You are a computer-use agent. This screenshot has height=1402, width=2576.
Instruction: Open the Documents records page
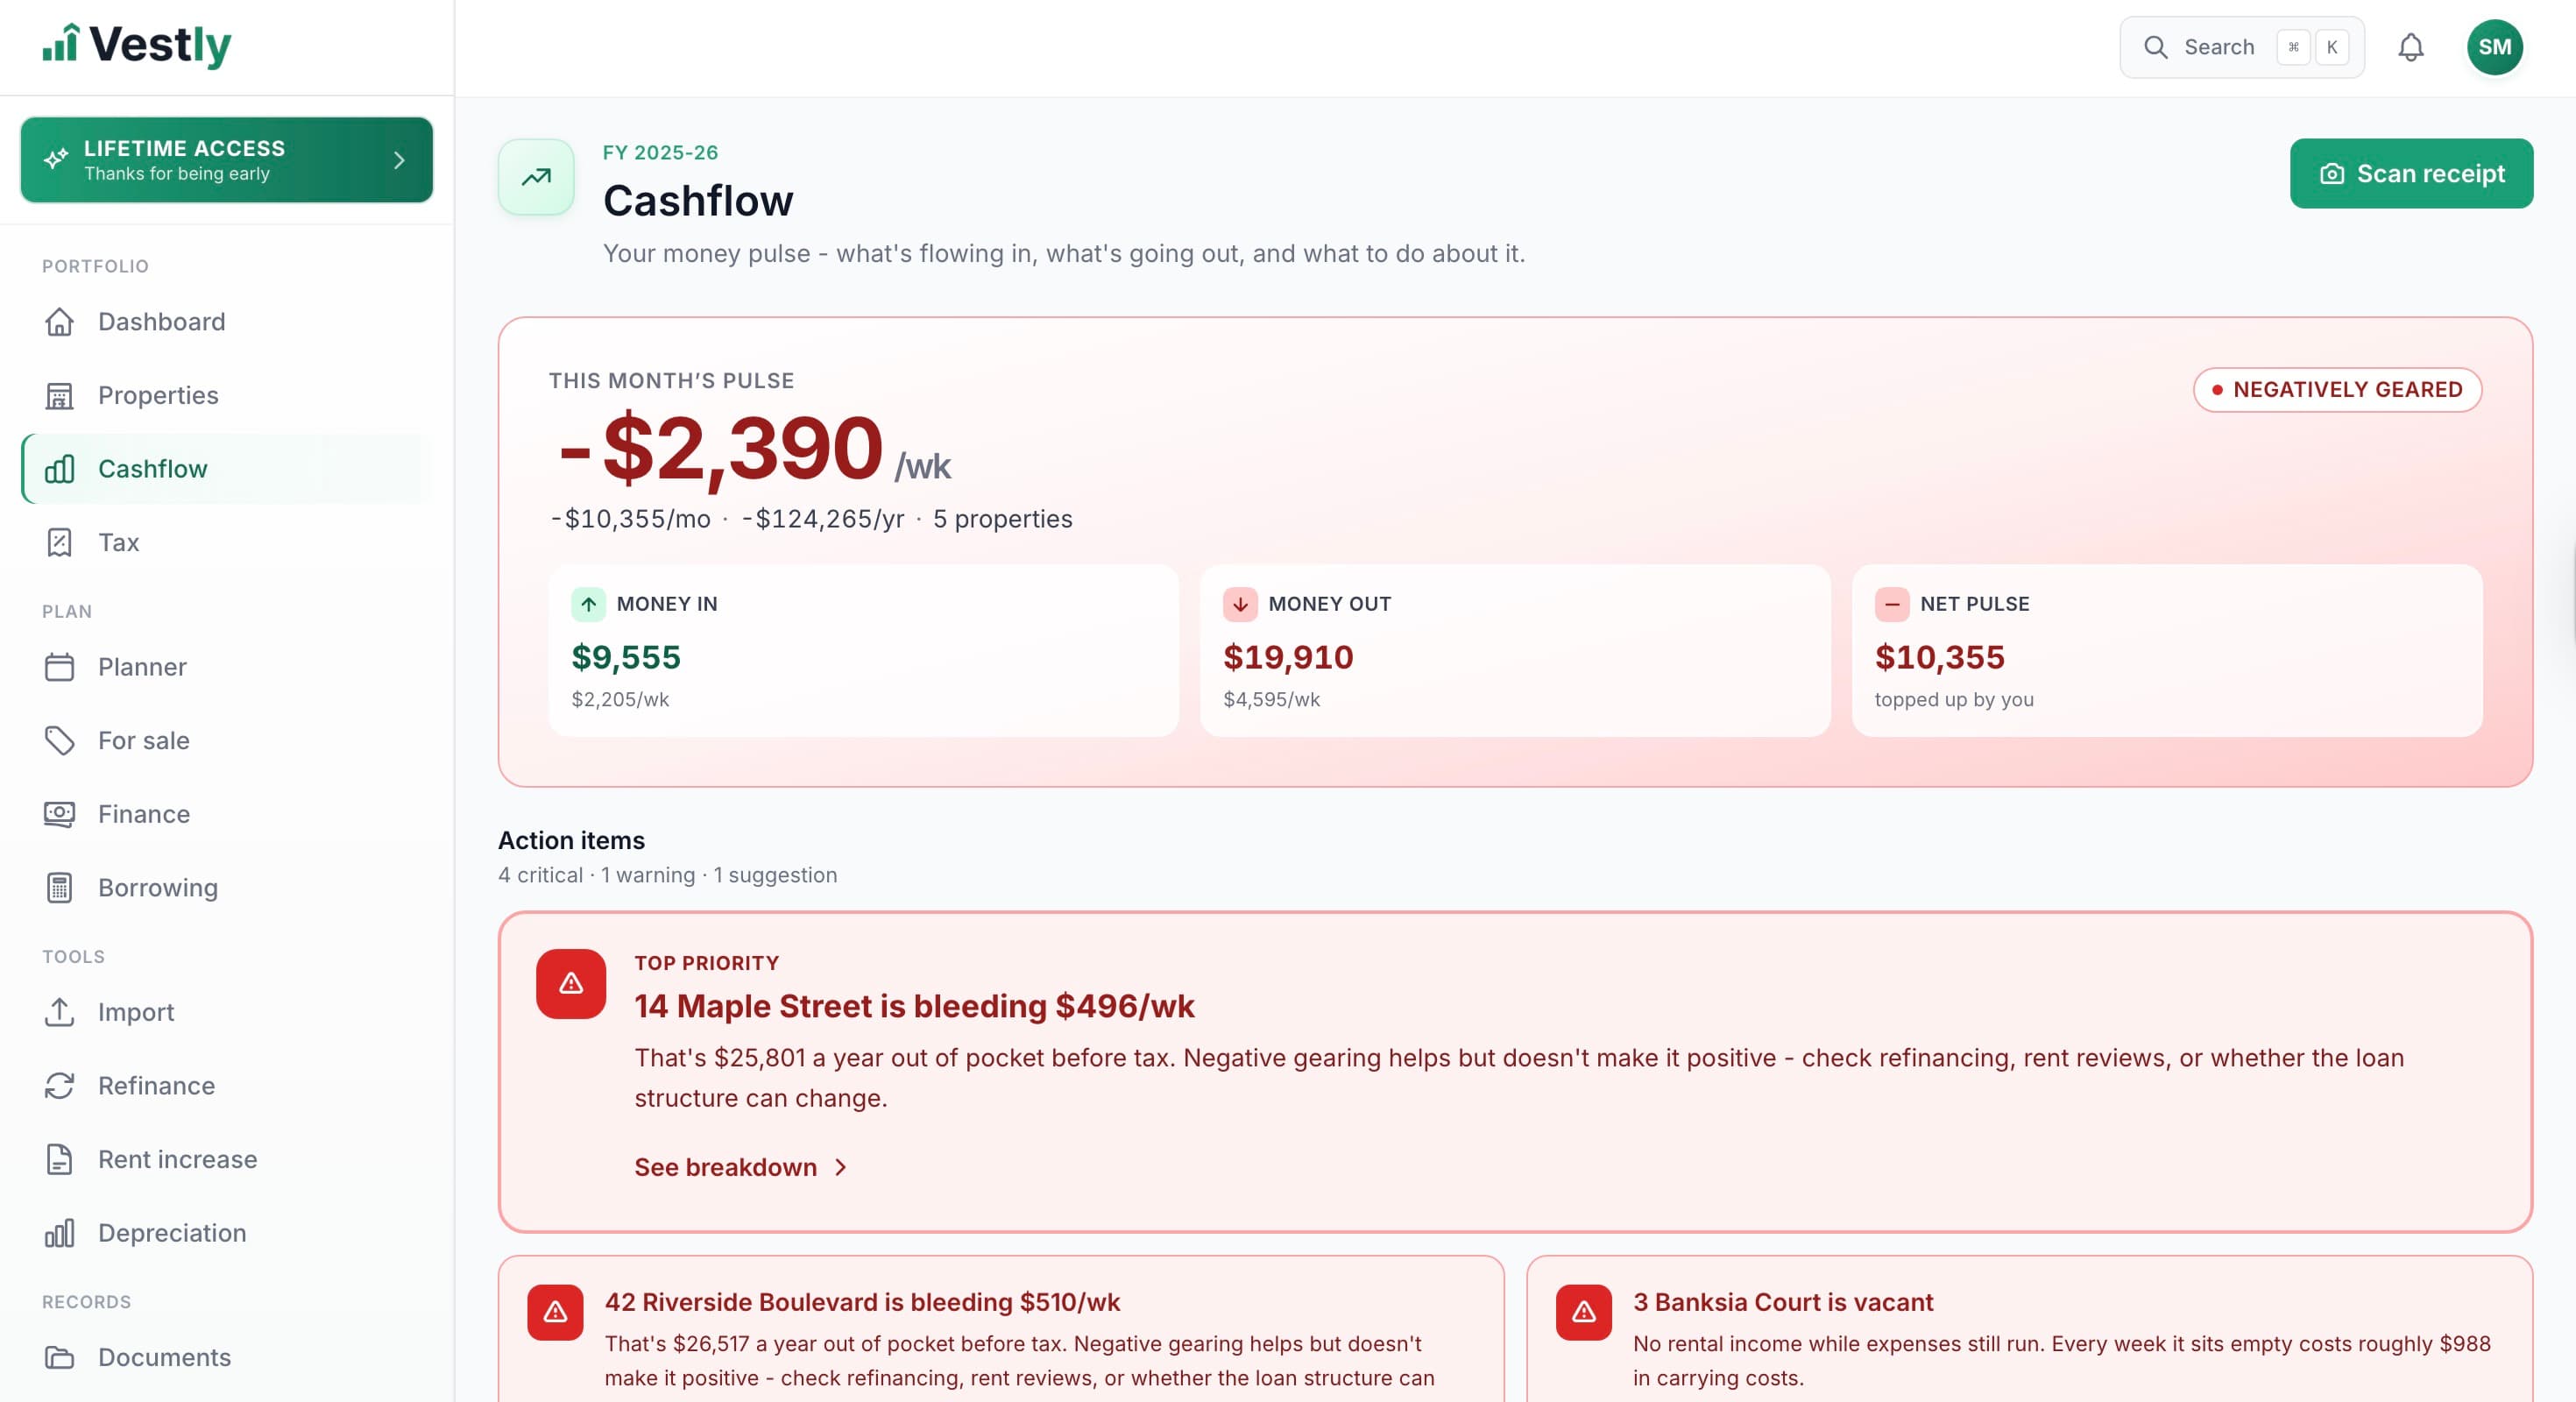[x=227, y=1358]
